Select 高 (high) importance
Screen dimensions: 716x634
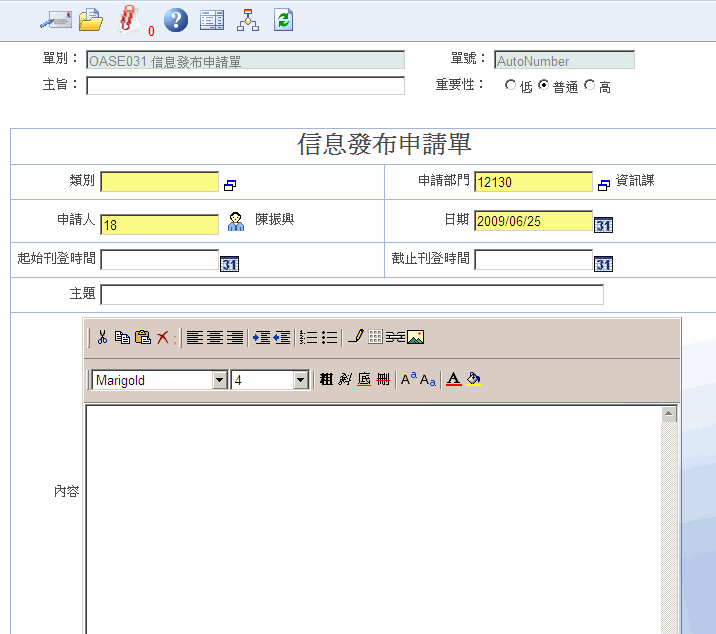(590, 86)
